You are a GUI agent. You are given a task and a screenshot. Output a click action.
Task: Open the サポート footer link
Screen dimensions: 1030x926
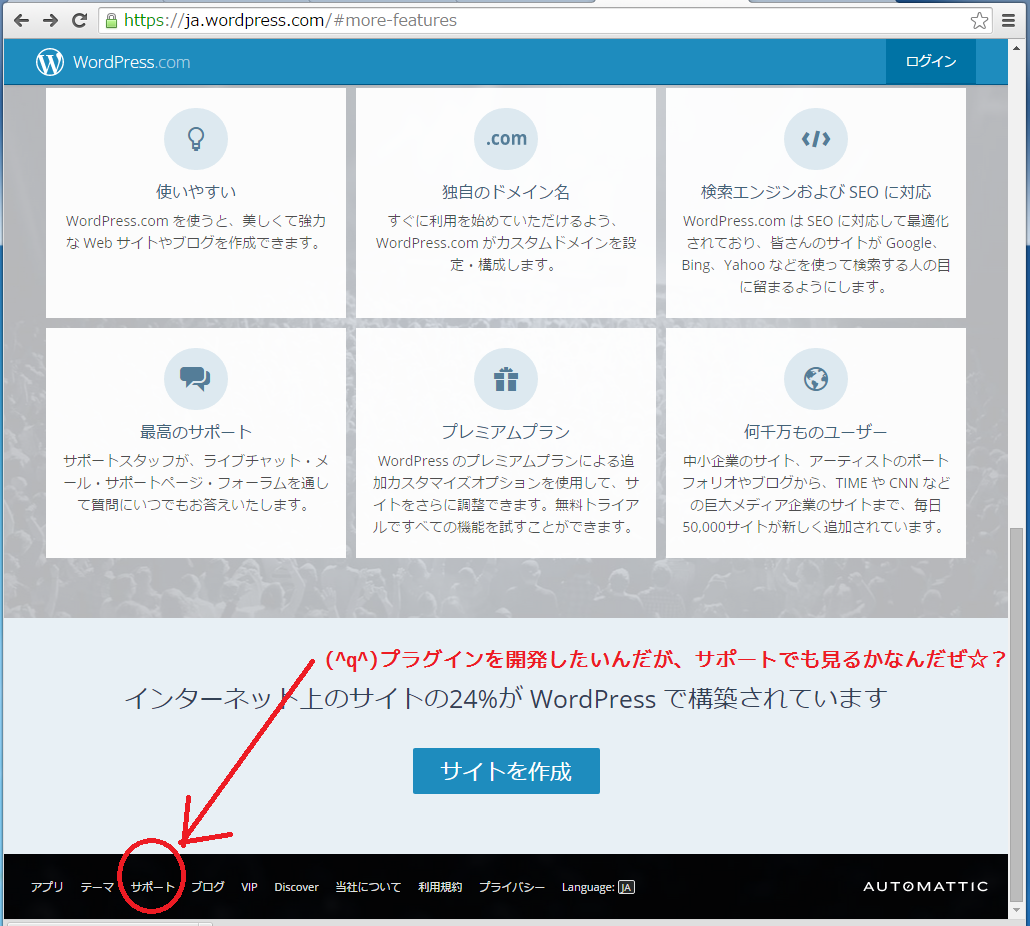[152, 887]
